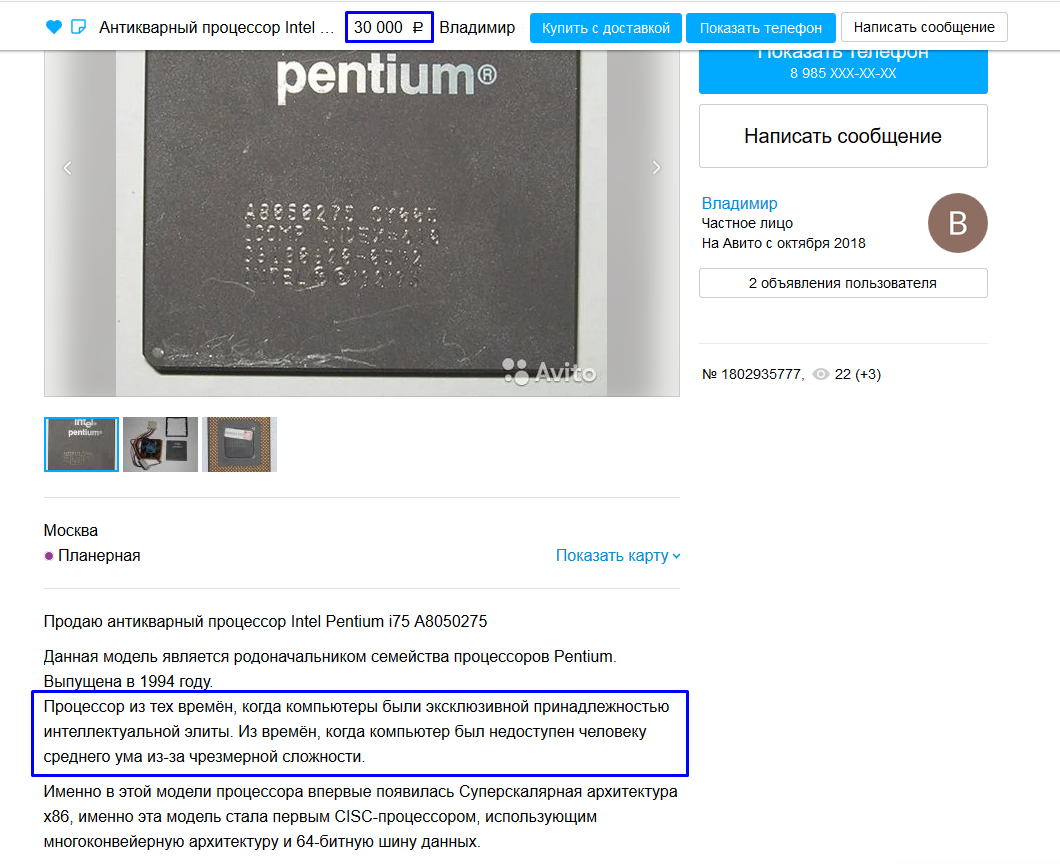Viewport: 1060px width, 864px height.
Task: Click the round avatar with letter B
Action: pyautogui.click(x=957, y=223)
